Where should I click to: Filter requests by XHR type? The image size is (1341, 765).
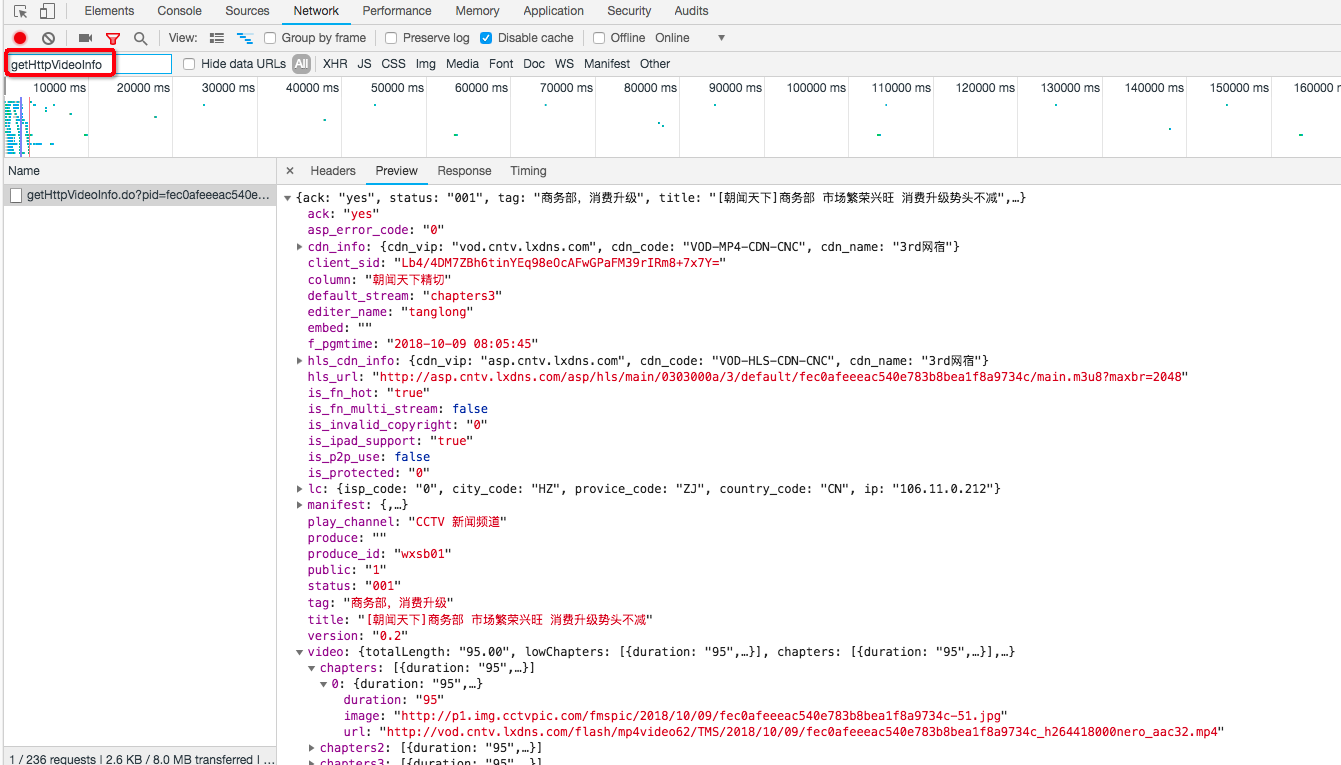(x=335, y=64)
